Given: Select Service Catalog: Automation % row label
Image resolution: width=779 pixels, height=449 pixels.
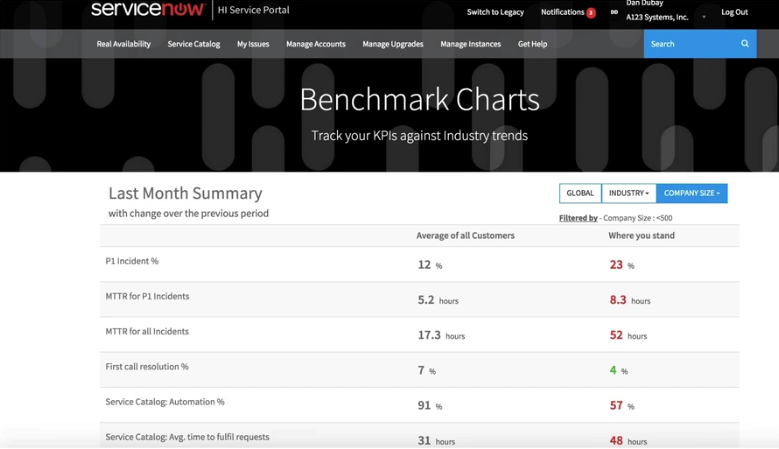Looking at the screenshot, I should pos(165,402).
